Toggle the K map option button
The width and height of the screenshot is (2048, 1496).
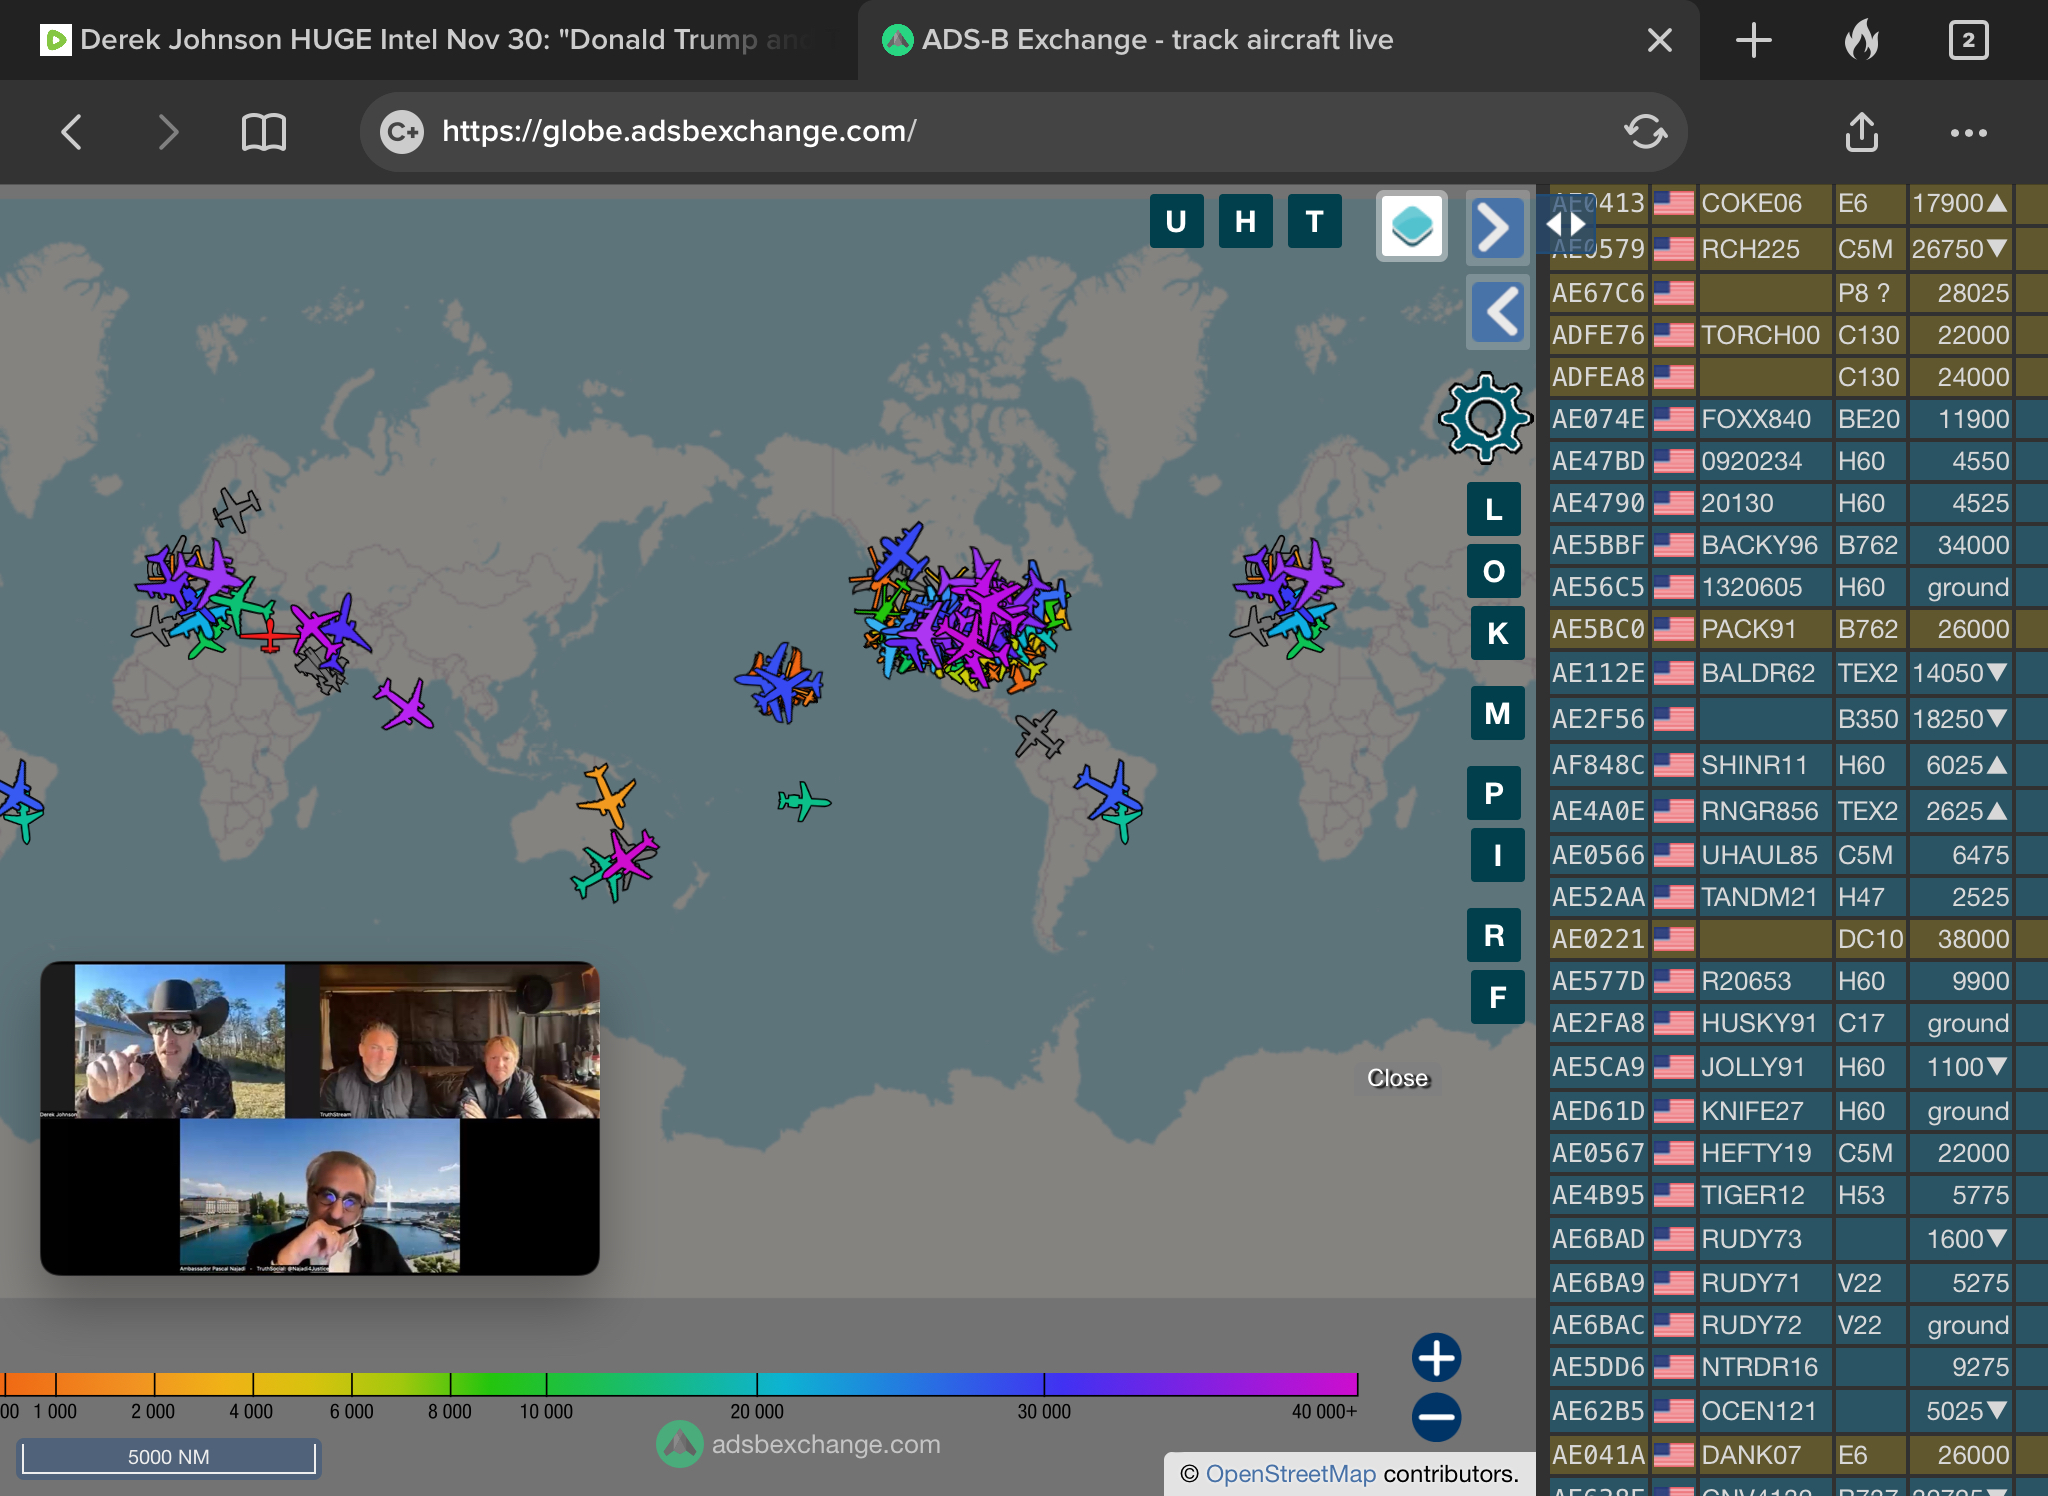(1497, 633)
